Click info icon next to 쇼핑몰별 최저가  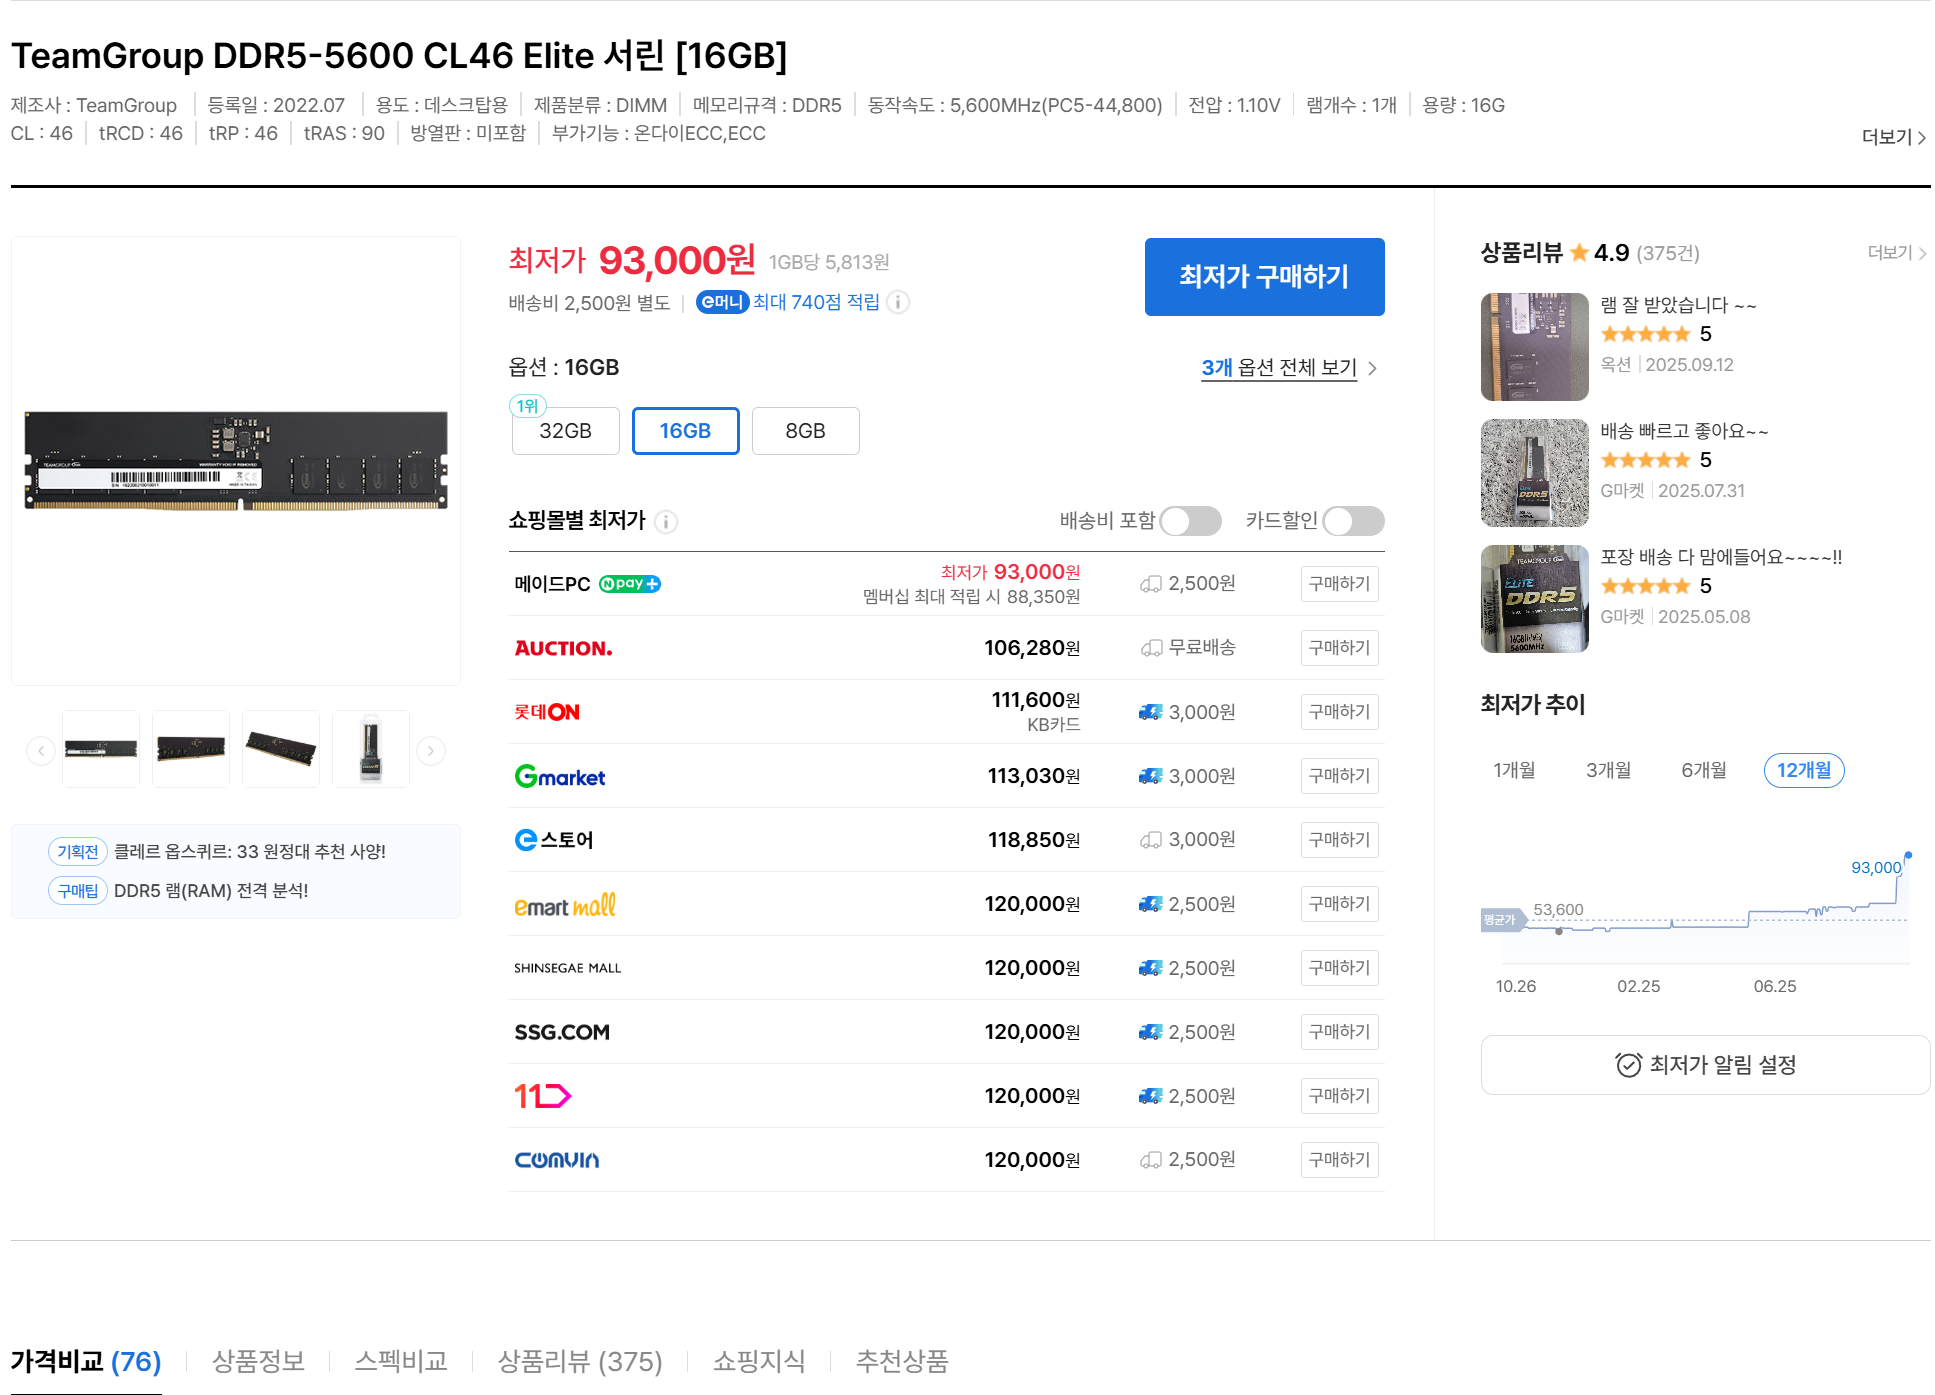click(x=666, y=522)
